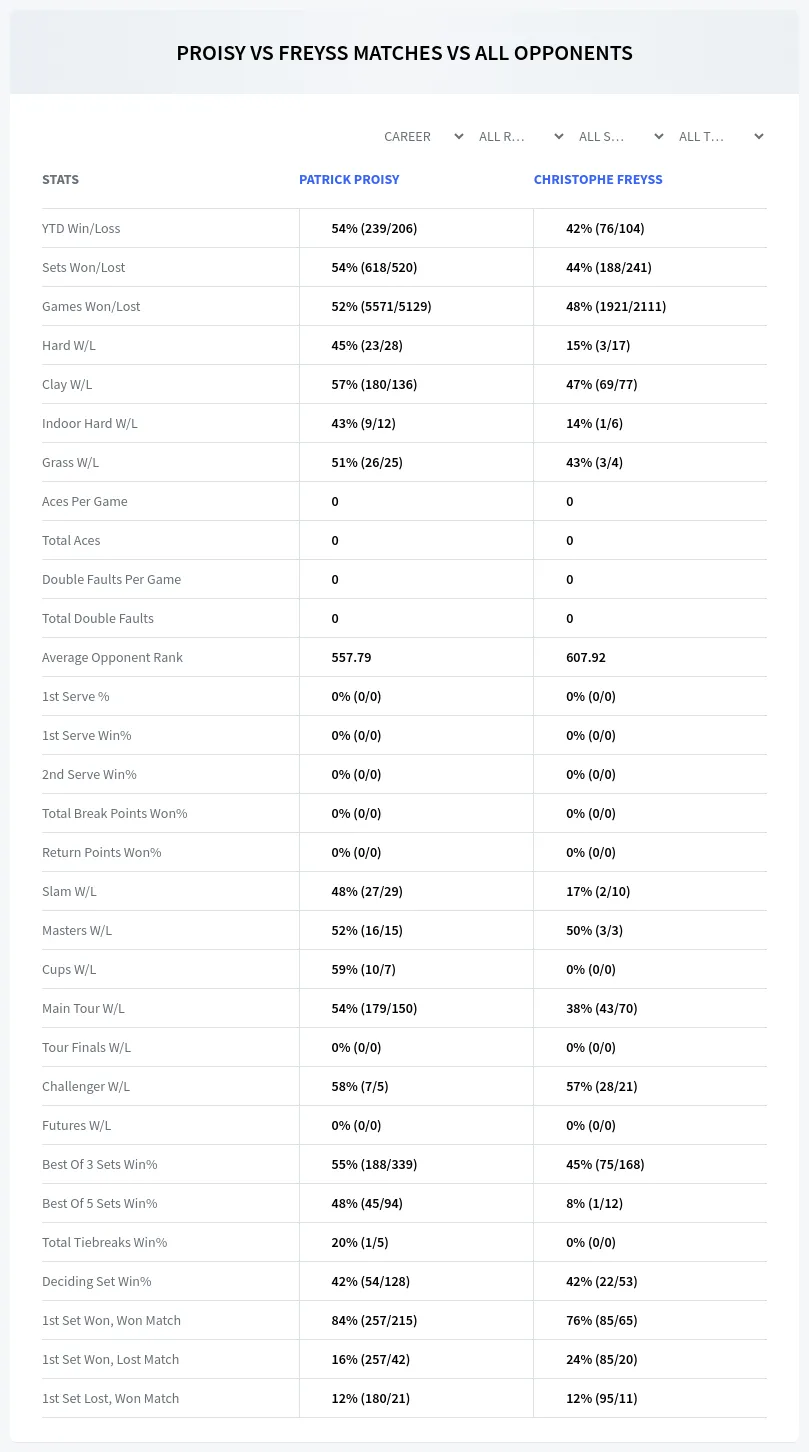Select the Slam W/L row label
Viewport: 809px width, 1452px height.
click(x=69, y=891)
